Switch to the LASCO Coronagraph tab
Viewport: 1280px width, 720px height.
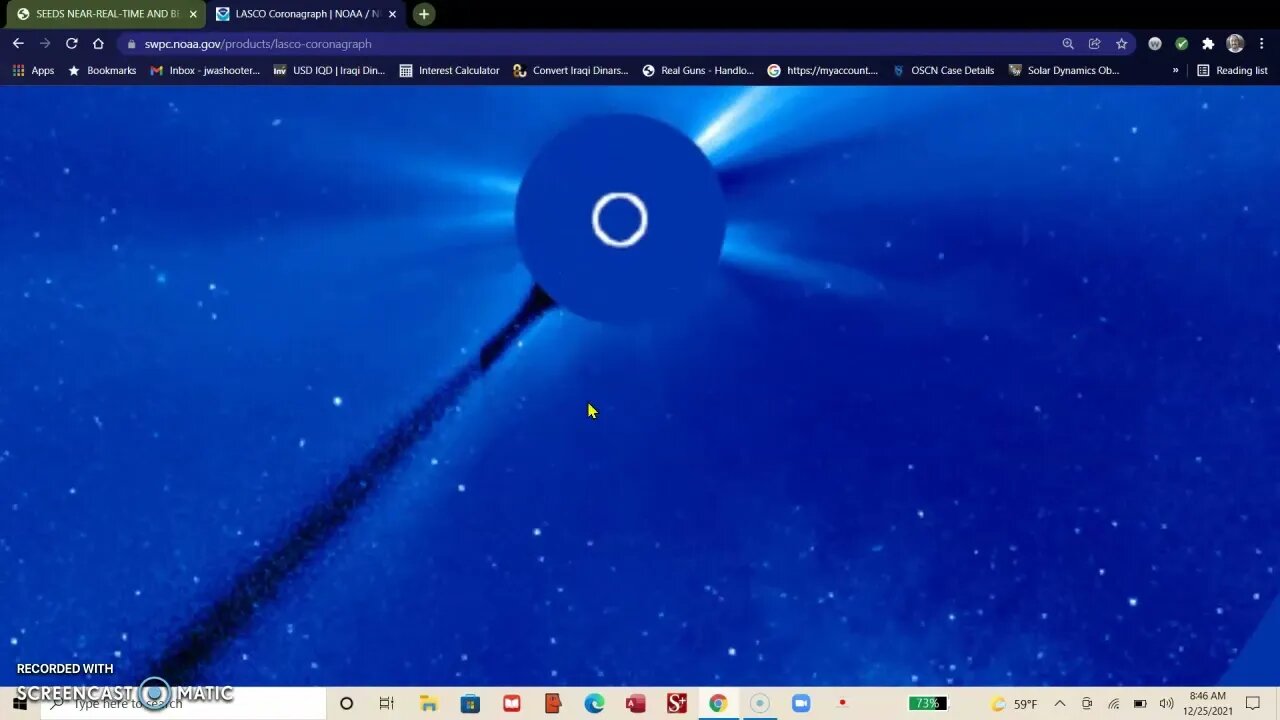(306, 14)
